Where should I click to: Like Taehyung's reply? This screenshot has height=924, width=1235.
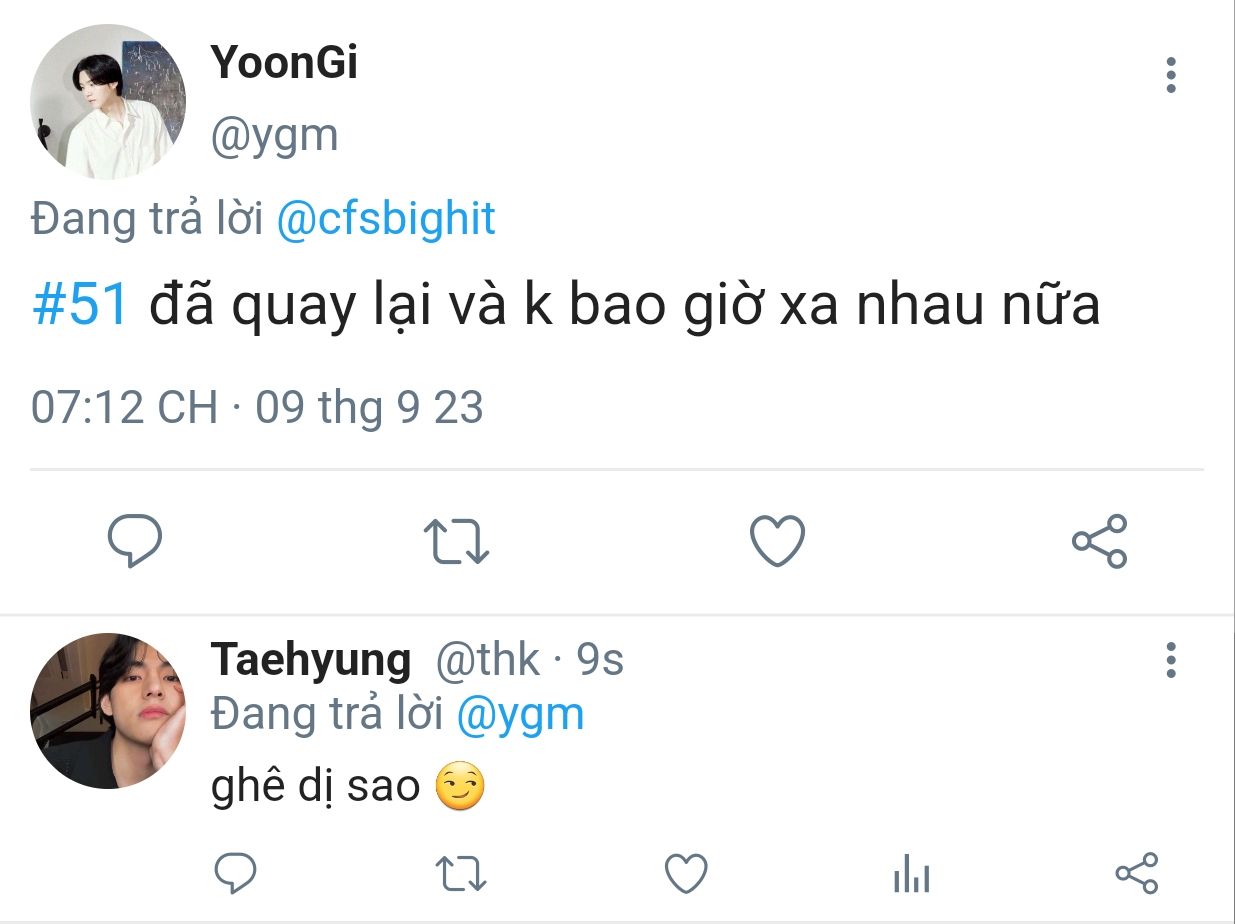tap(686, 874)
